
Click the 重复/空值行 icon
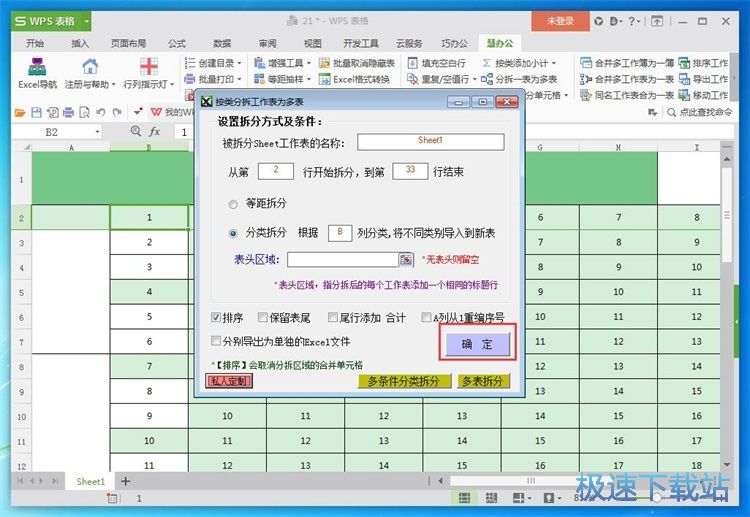412,79
